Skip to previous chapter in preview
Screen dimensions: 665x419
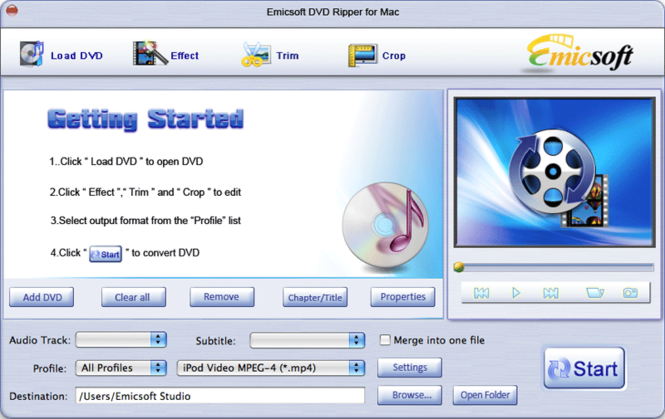[x=481, y=293]
